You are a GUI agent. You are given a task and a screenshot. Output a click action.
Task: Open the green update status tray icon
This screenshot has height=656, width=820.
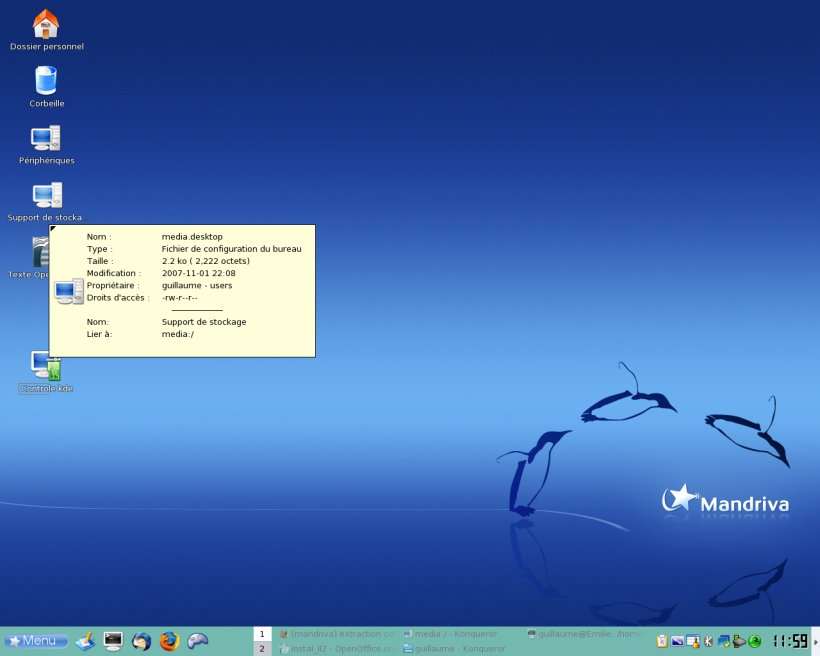click(x=755, y=641)
